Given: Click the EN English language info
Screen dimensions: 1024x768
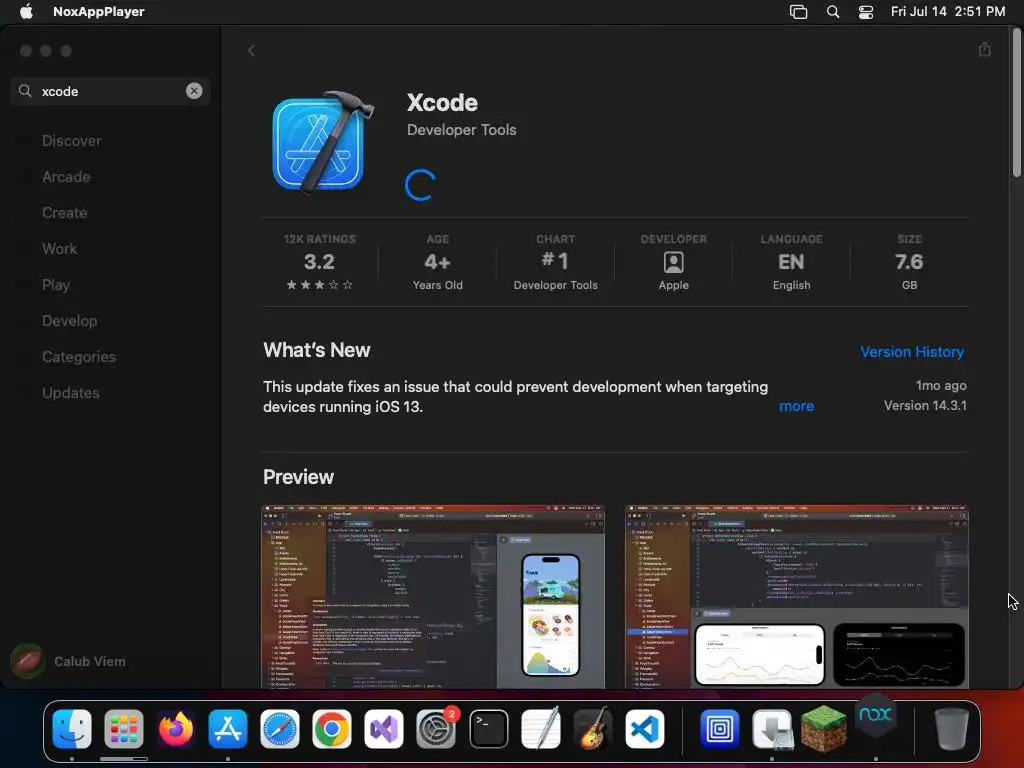Looking at the screenshot, I should pos(792,262).
